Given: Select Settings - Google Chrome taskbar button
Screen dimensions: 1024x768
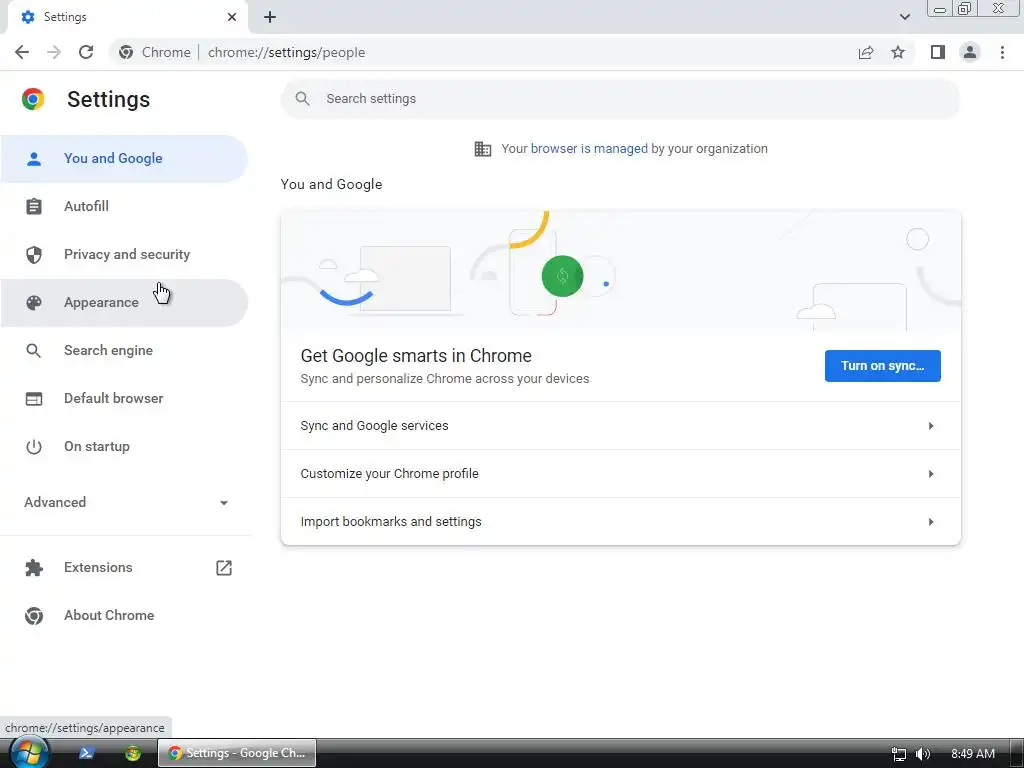Looking at the screenshot, I should 238,753.
